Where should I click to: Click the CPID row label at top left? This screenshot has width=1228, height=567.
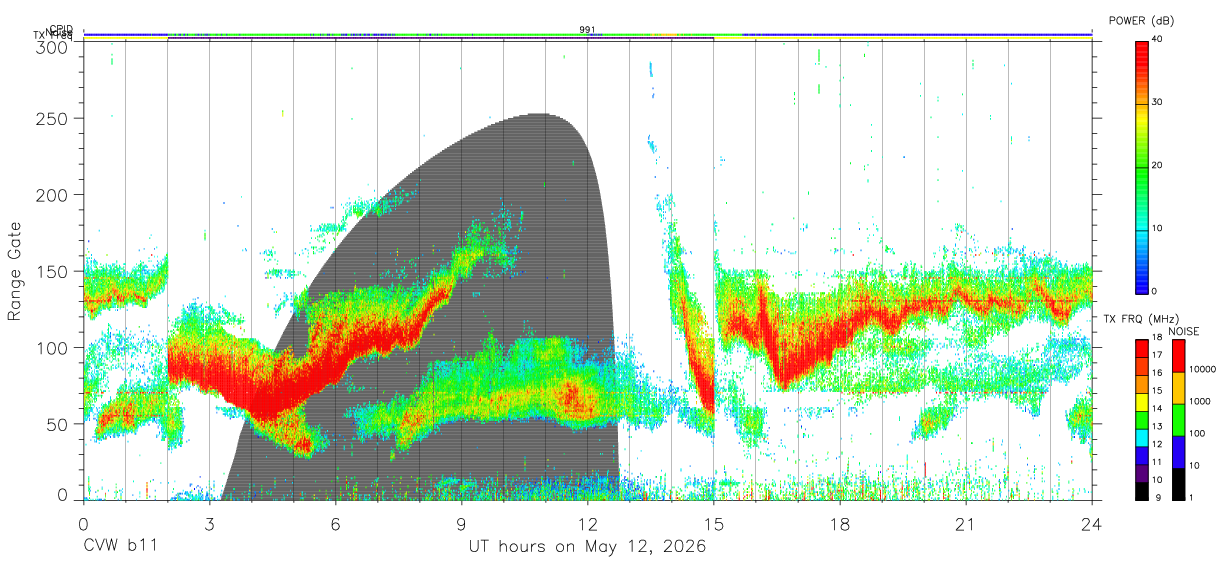click(61, 30)
